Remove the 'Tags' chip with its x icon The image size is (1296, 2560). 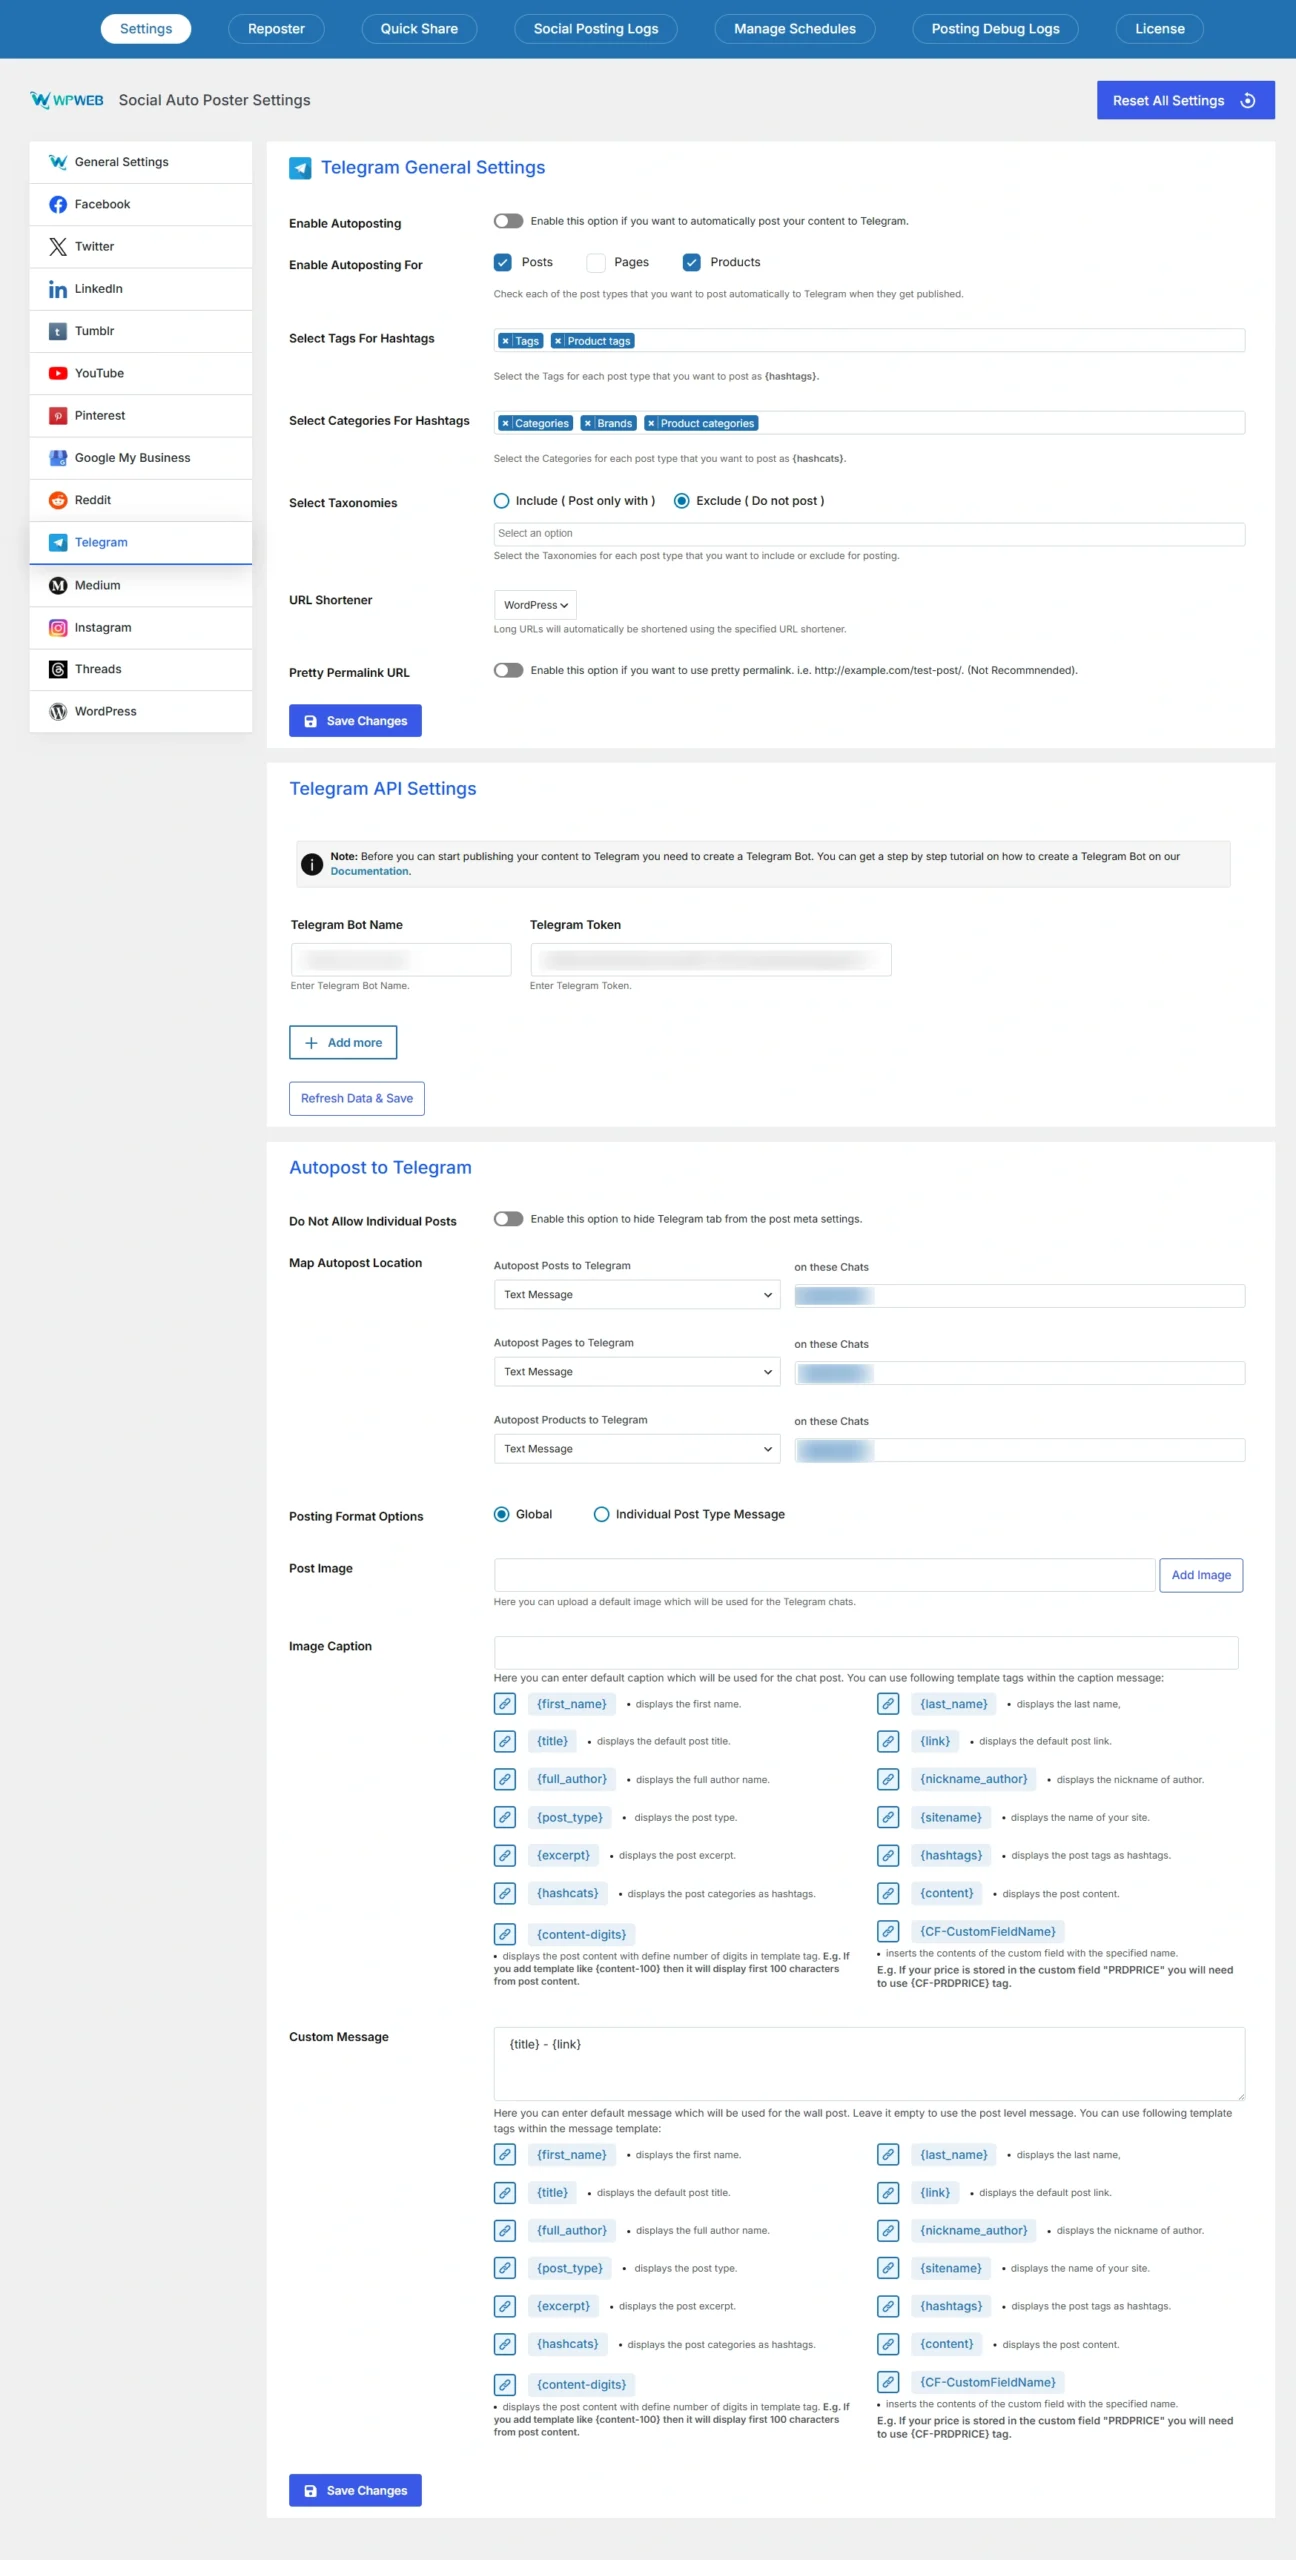[x=506, y=341]
